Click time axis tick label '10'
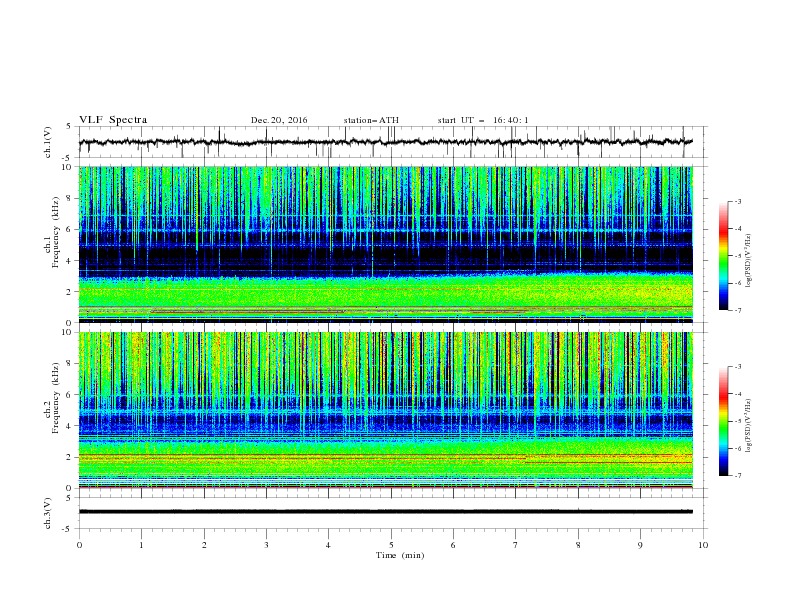Screen dimensions: 792x612 click(703, 545)
